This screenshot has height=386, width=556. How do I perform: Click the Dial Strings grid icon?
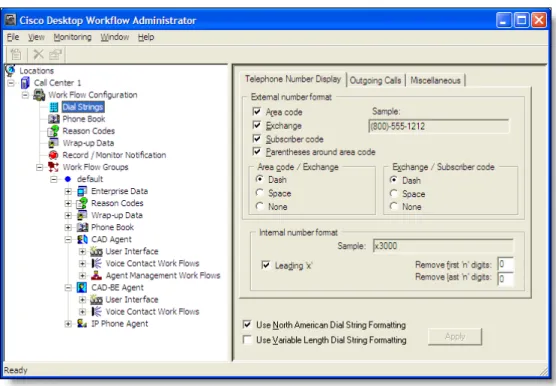tap(54, 107)
